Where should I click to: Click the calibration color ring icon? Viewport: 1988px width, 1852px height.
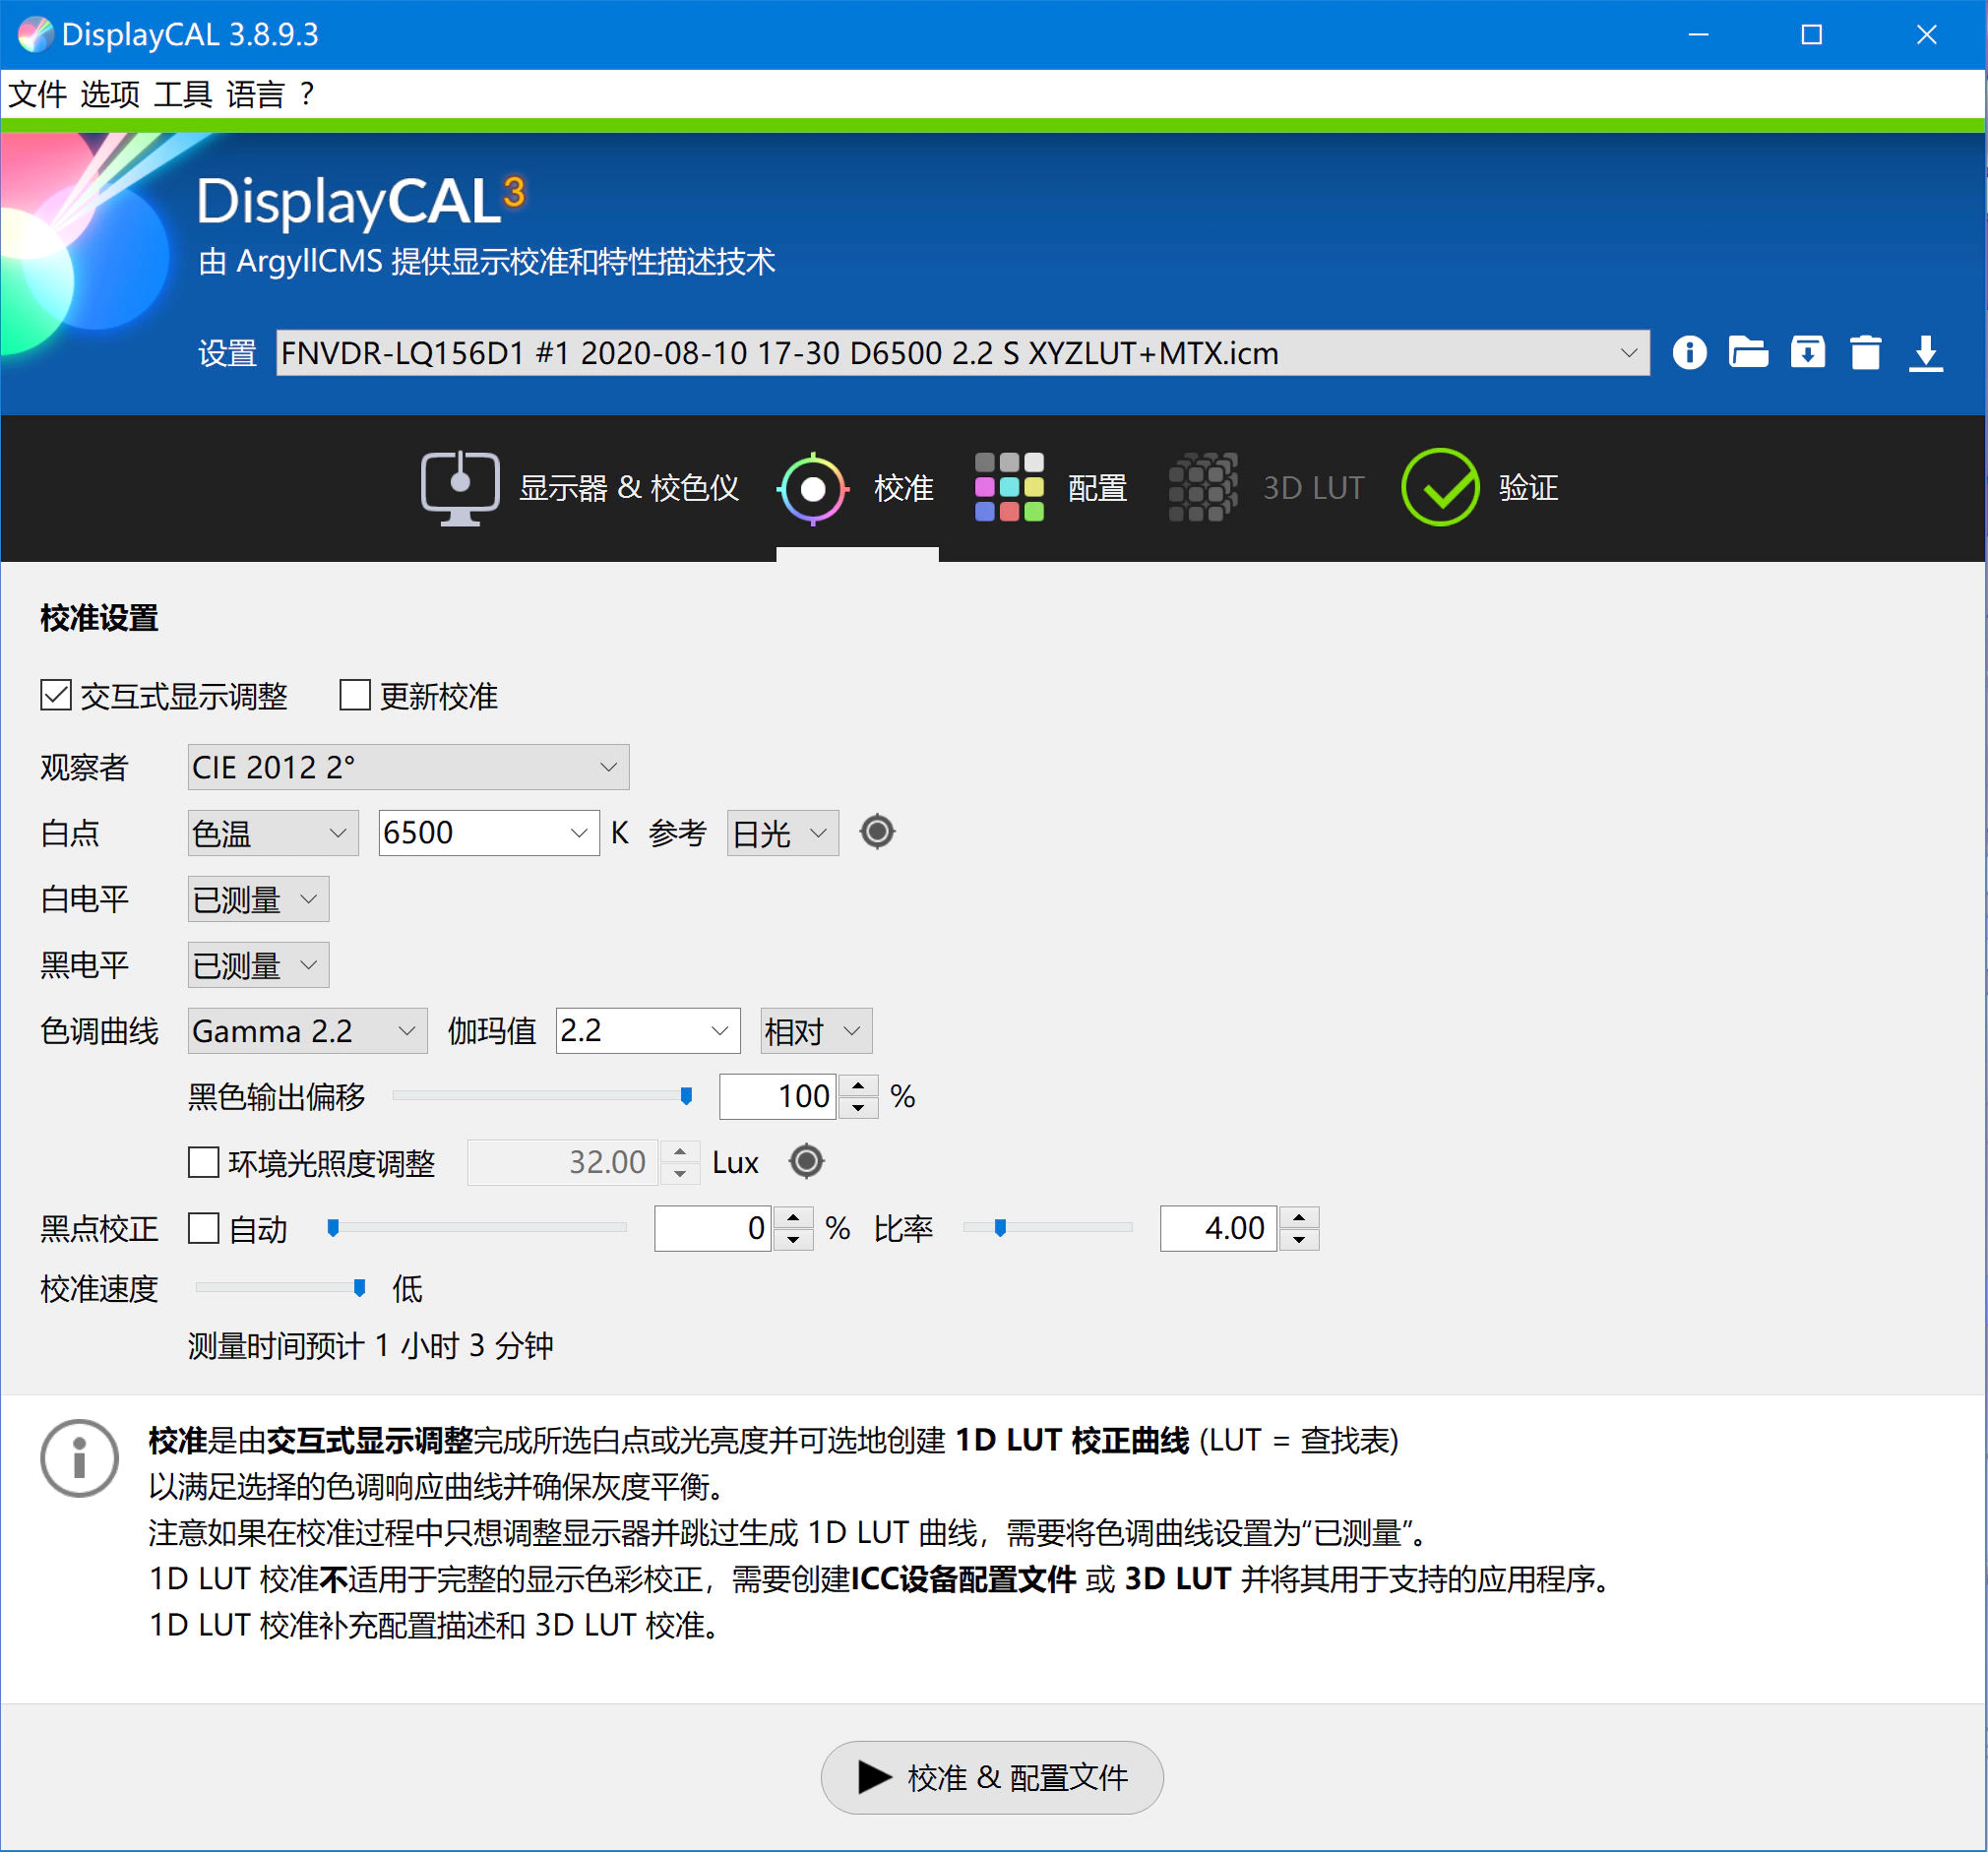tap(813, 488)
